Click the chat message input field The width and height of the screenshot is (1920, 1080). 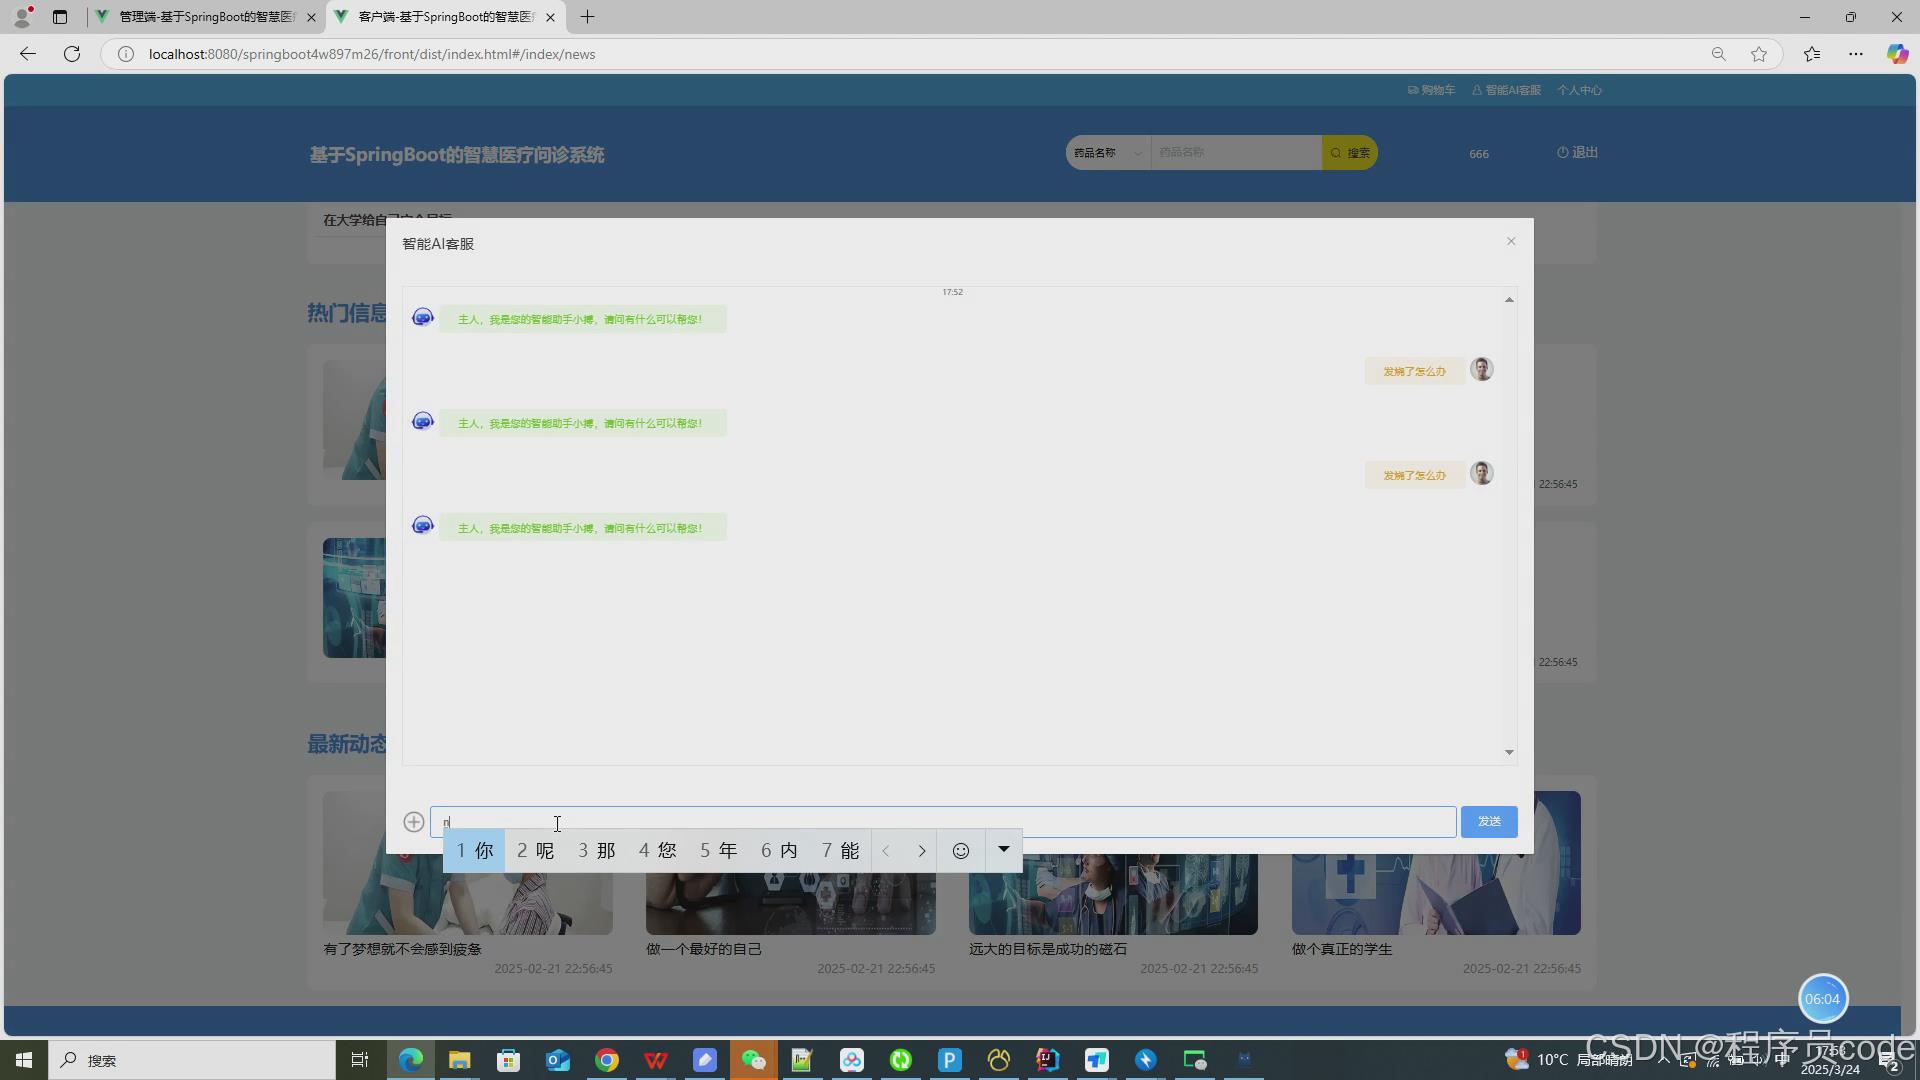pos(940,822)
